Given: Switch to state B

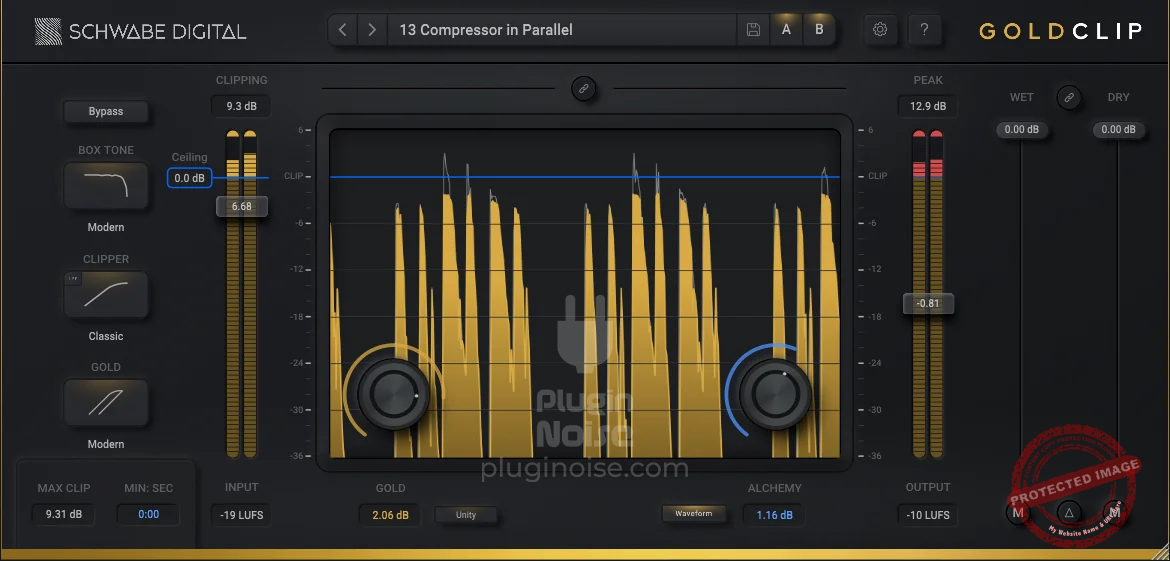Looking at the screenshot, I should click(x=819, y=30).
